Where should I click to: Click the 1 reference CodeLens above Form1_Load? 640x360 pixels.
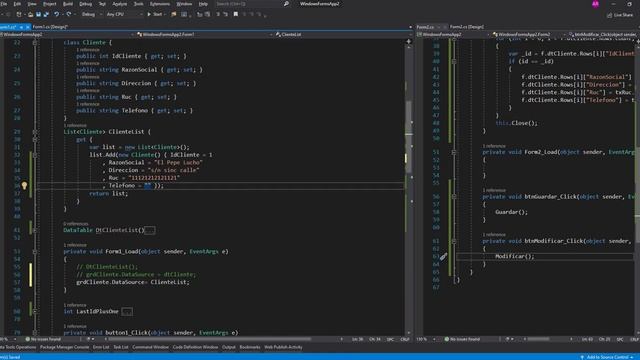(x=75, y=245)
